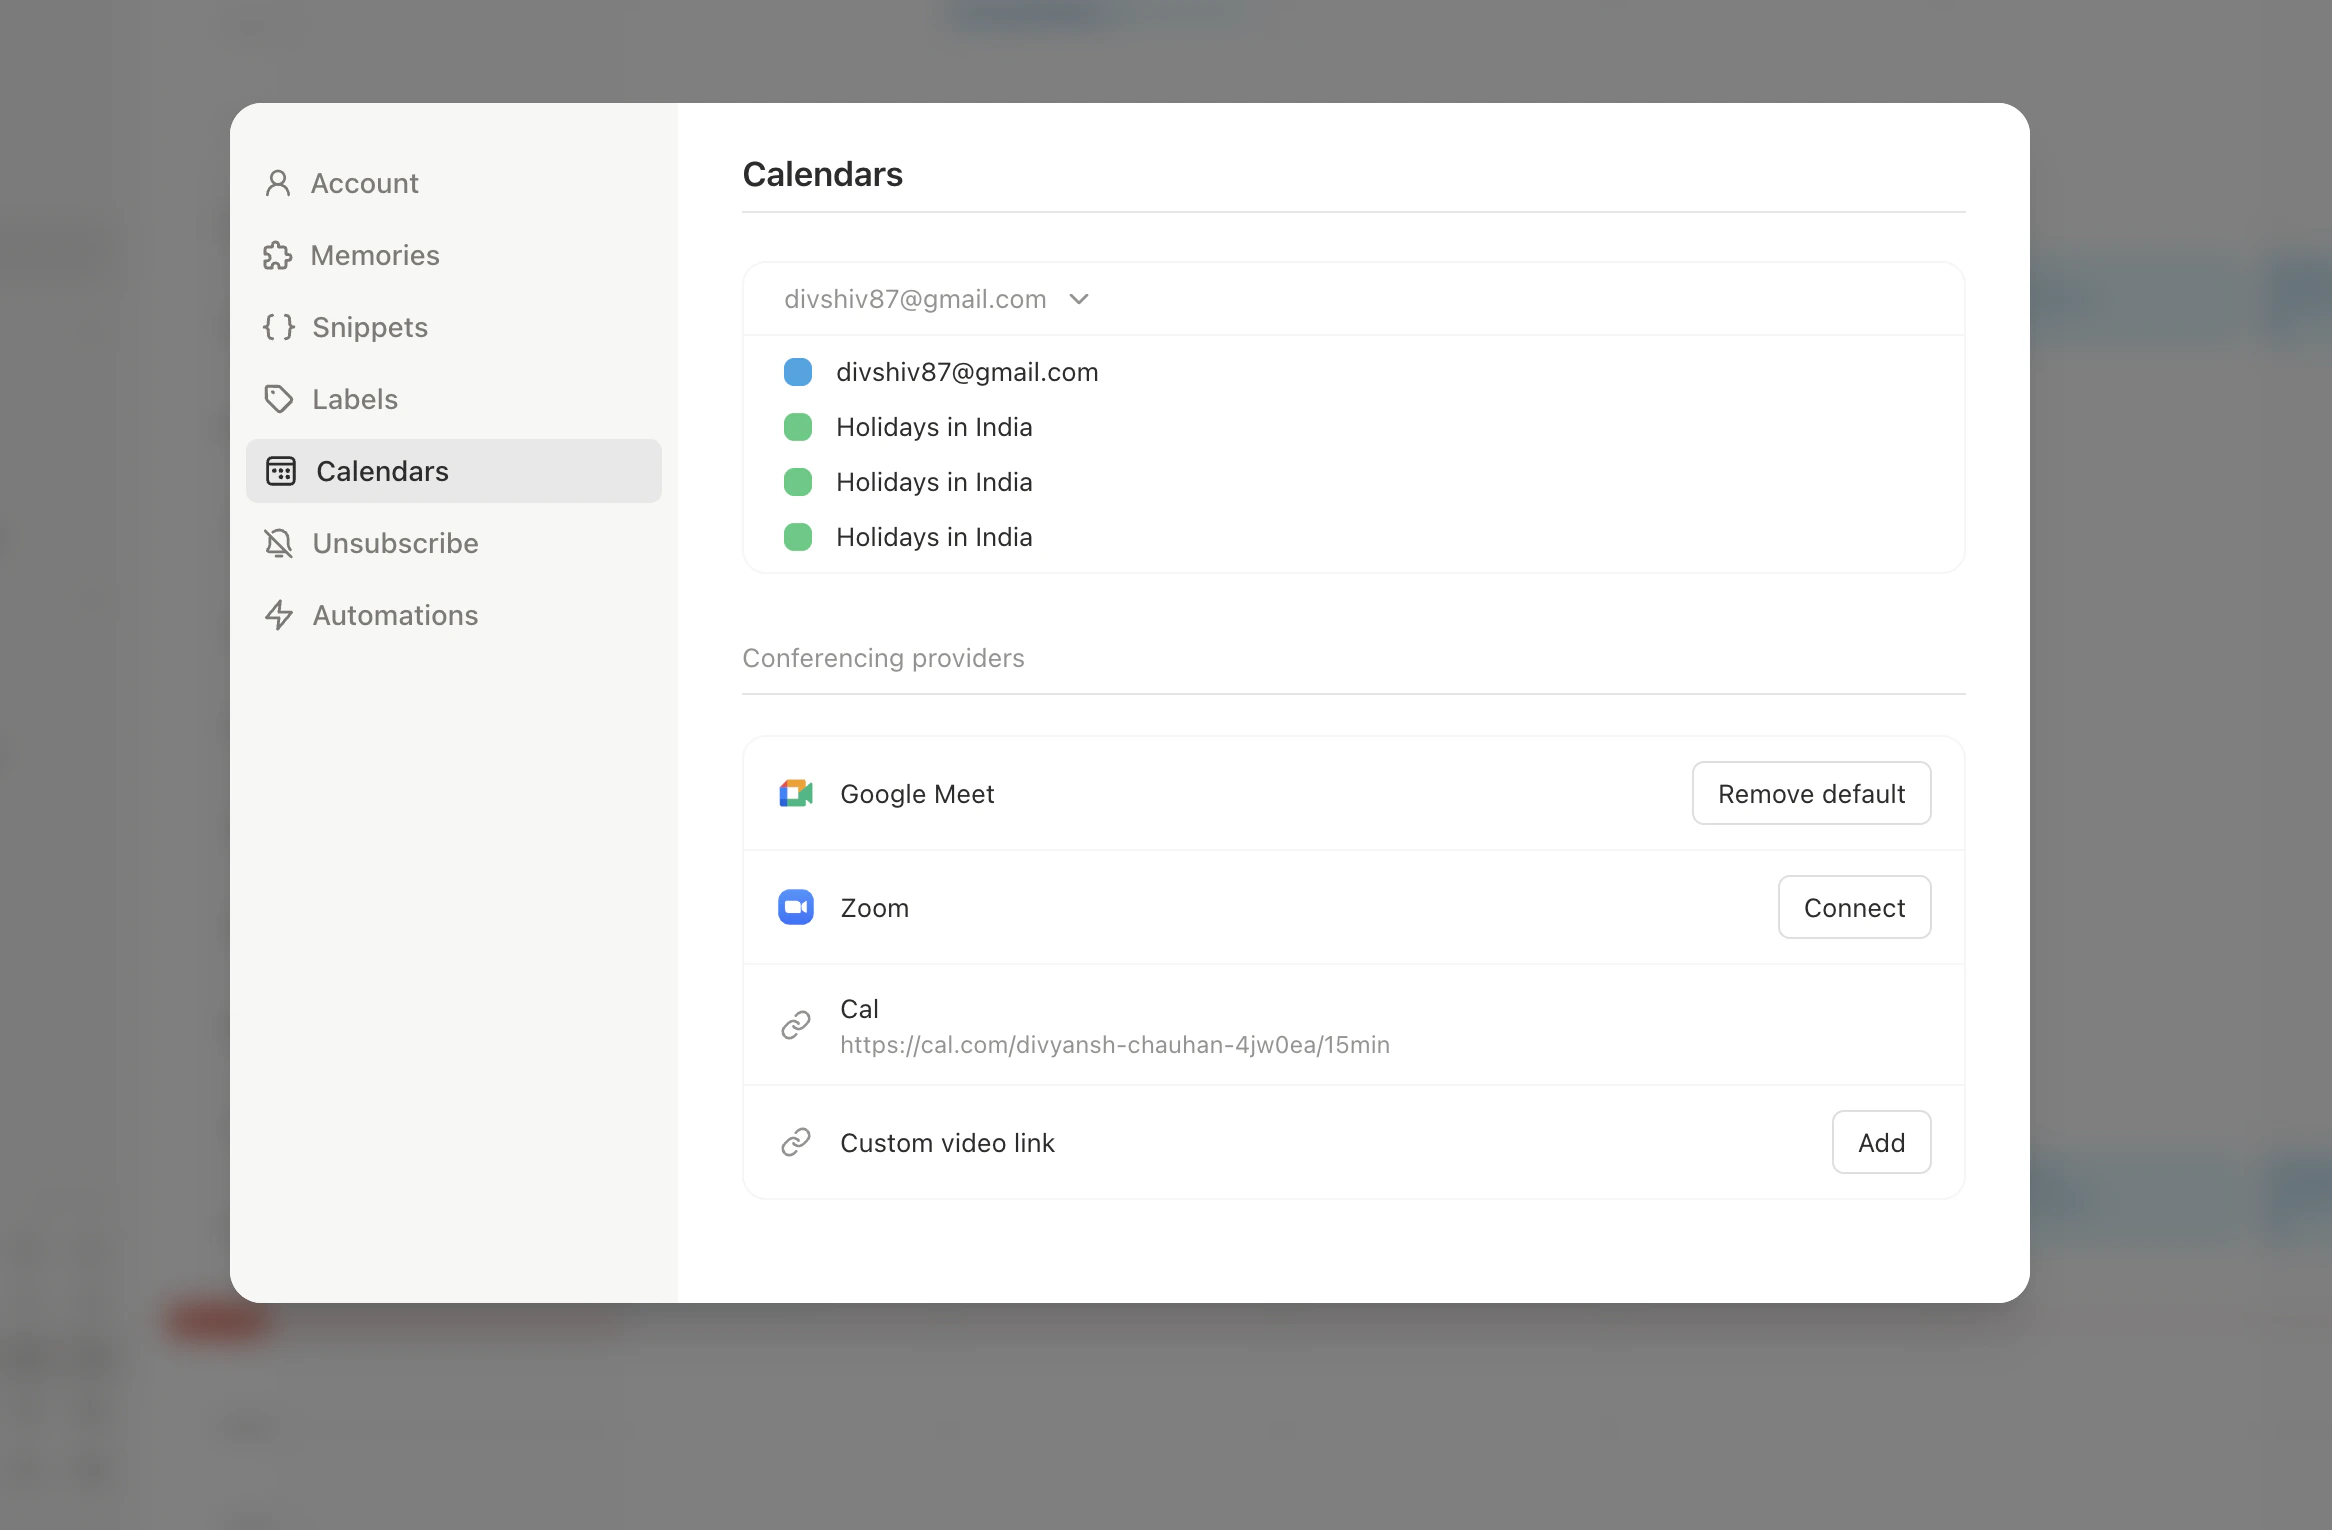Select the second Holidays in India calendar
2332x1530 pixels.
[1353, 482]
